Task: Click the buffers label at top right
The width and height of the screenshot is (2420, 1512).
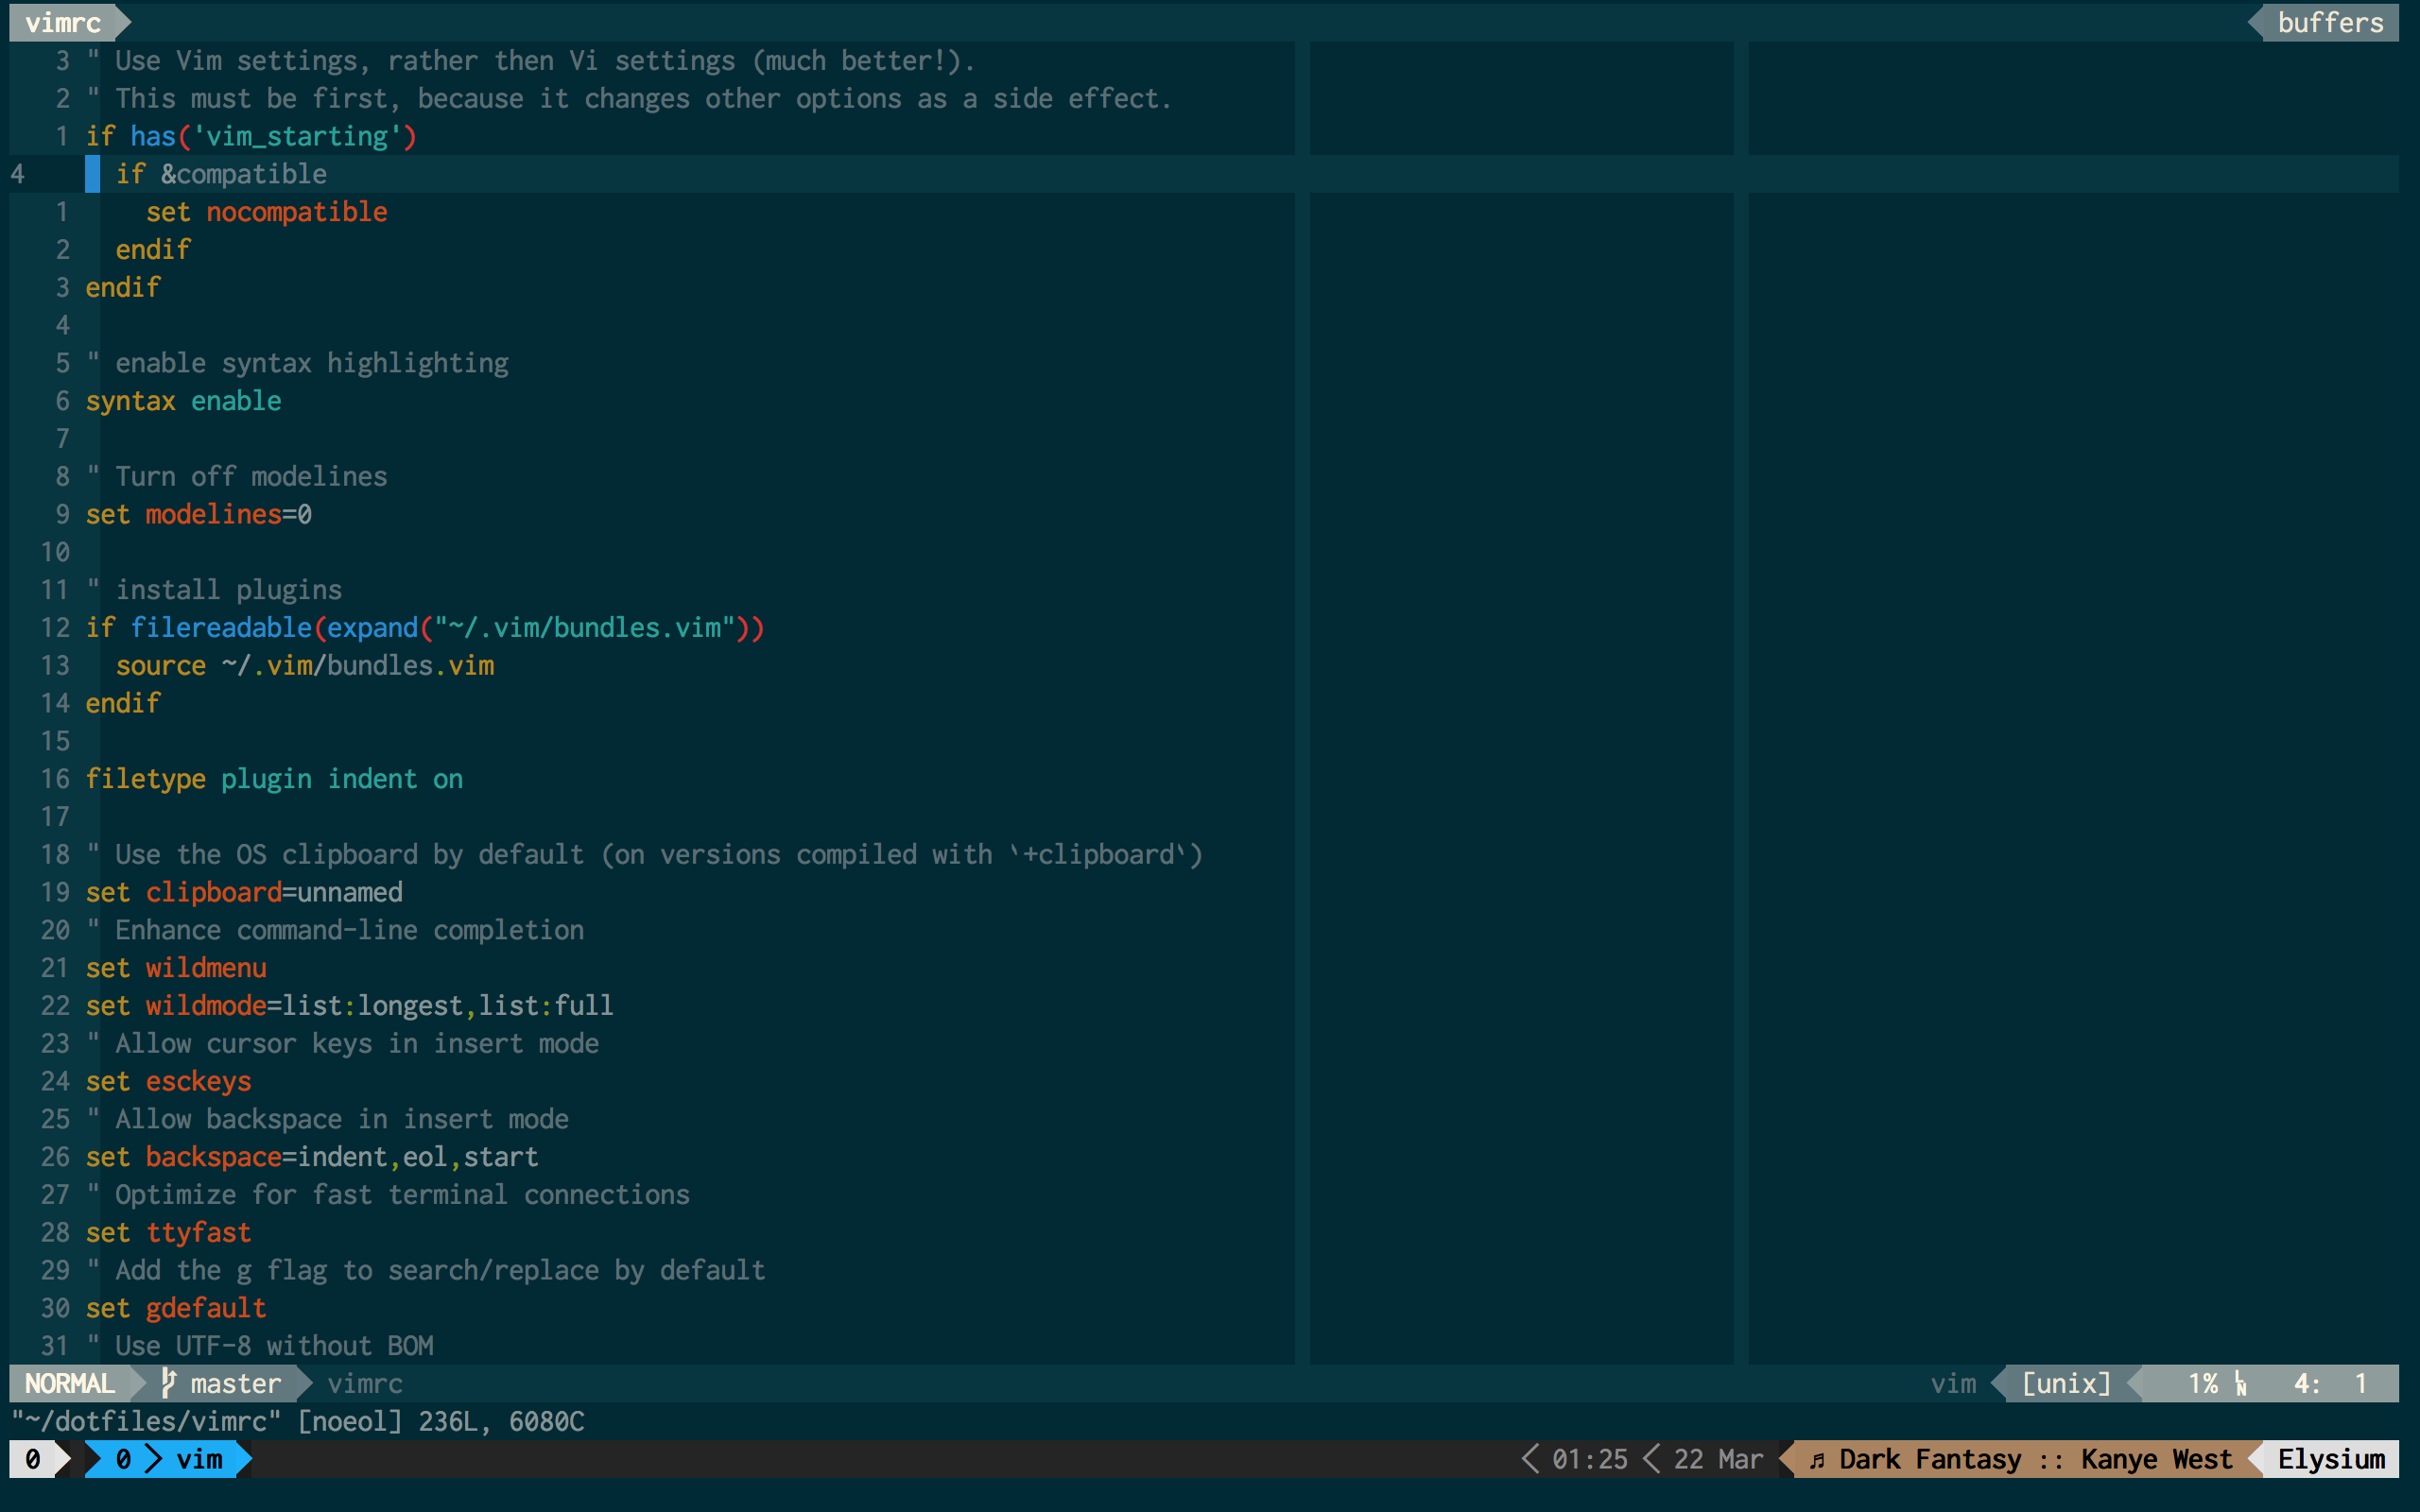Action: pyautogui.click(x=2330, y=22)
